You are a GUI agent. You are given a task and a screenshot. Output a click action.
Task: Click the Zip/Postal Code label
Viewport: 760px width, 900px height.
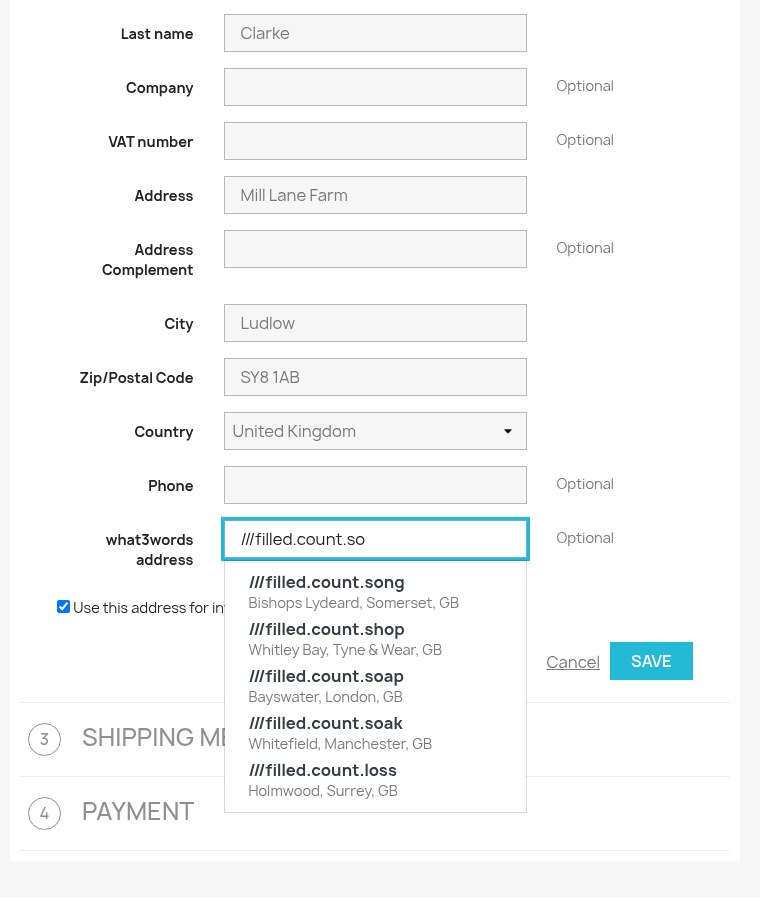tap(137, 378)
